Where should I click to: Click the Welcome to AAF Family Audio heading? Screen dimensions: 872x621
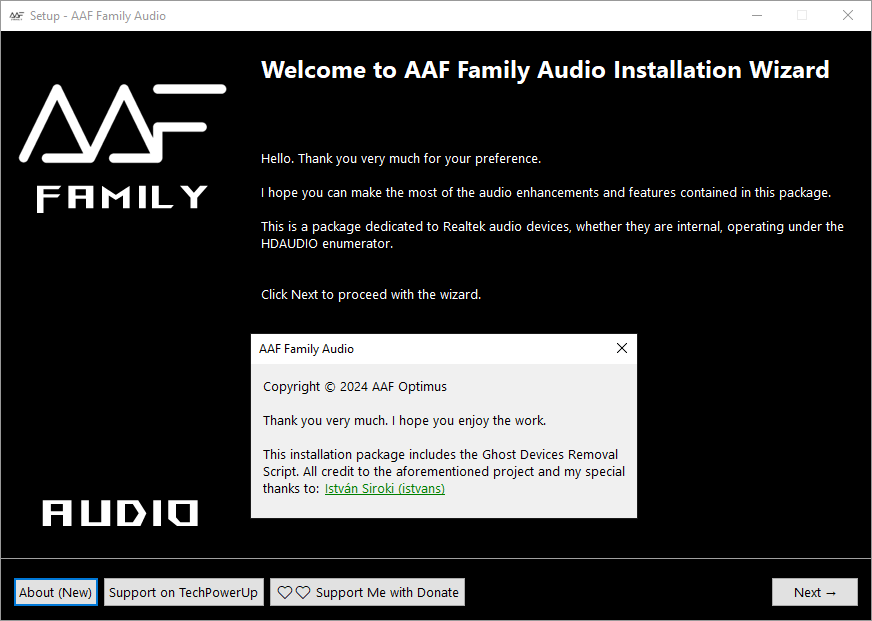point(545,70)
